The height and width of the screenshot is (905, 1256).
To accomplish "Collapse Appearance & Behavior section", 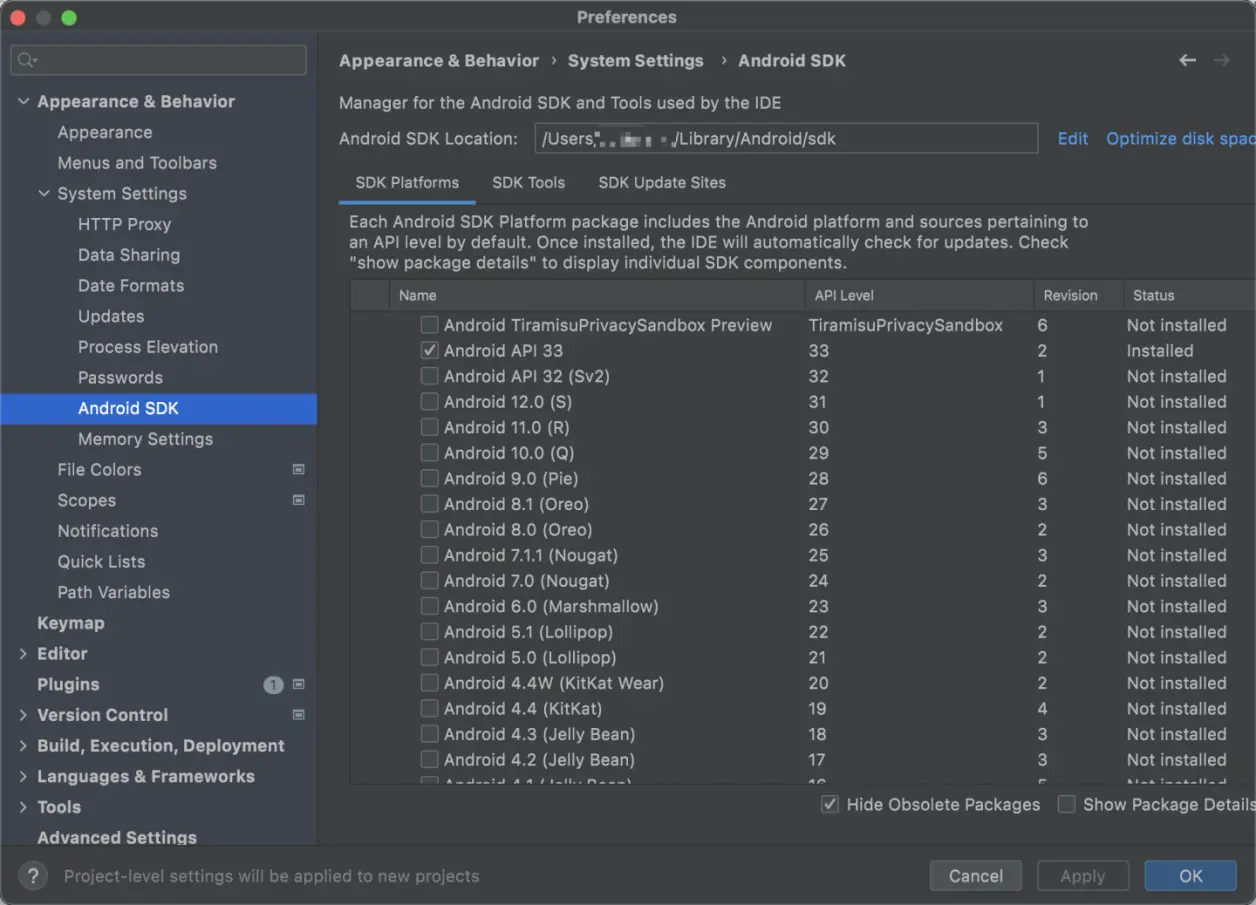I will 23,101.
